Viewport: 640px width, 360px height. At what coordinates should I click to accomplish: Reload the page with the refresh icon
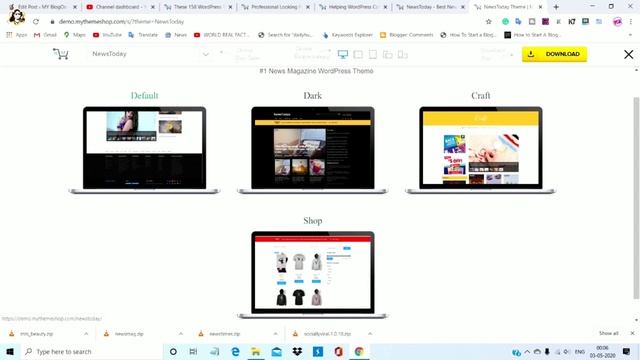[x=36, y=22]
